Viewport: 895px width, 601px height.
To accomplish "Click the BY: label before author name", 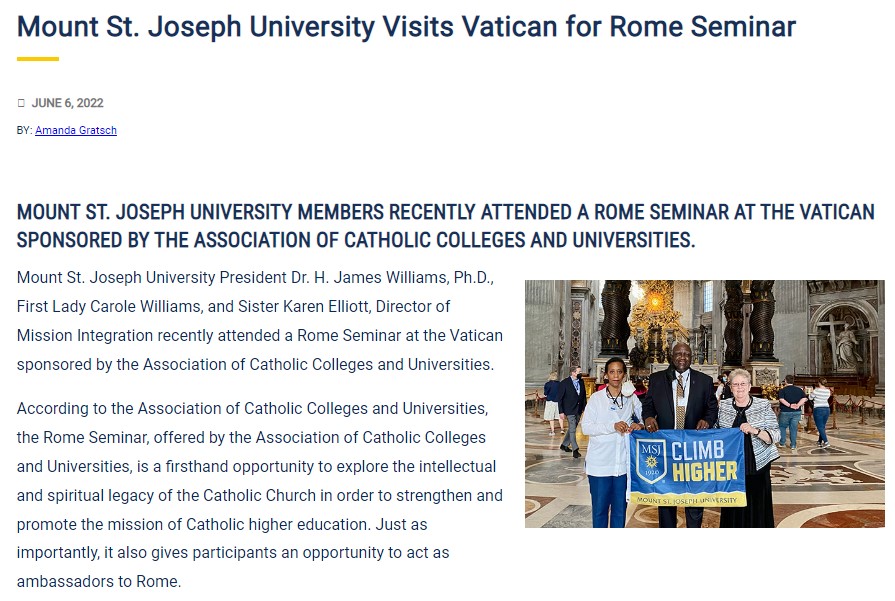I will pos(25,130).
